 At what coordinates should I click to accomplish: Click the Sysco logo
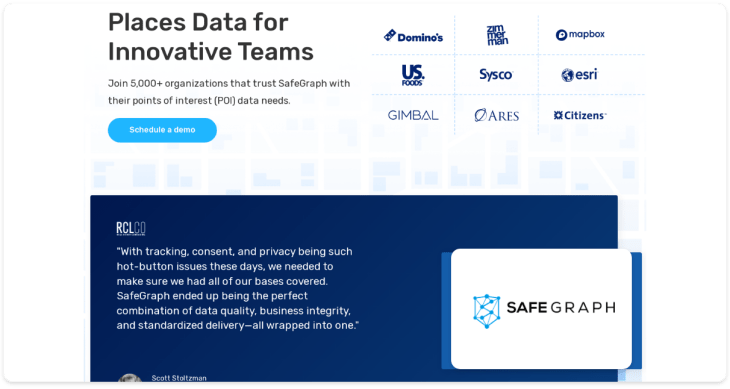(x=496, y=74)
